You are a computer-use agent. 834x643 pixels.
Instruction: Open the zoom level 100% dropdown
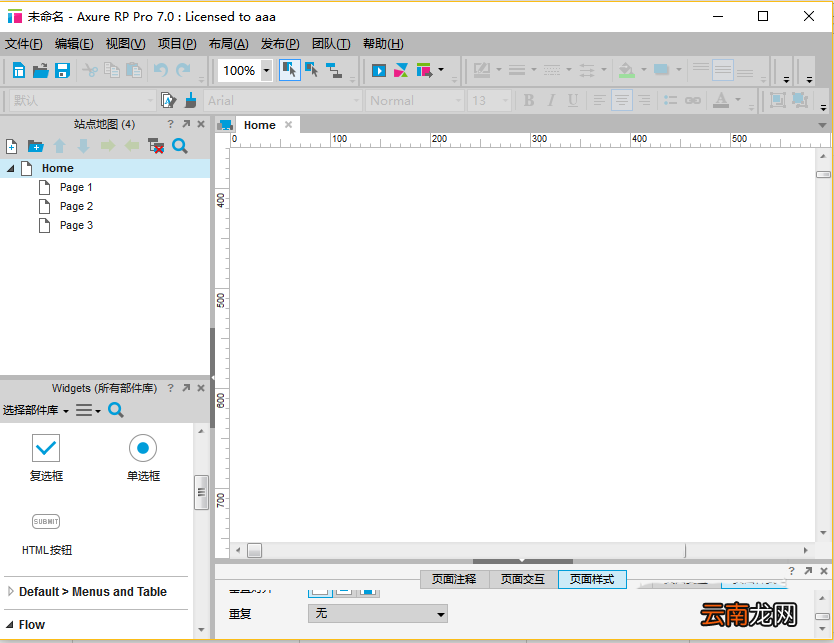click(266, 70)
